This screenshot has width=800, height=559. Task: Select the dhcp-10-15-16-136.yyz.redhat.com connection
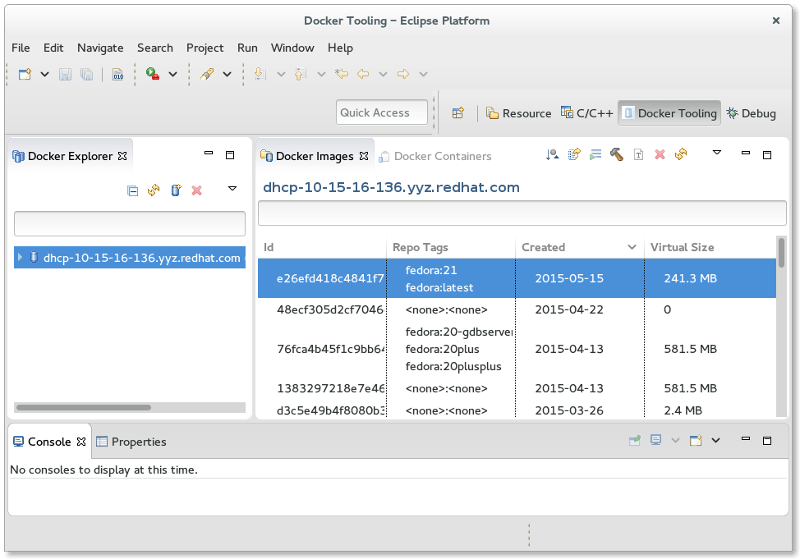click(x=130, y=258)
